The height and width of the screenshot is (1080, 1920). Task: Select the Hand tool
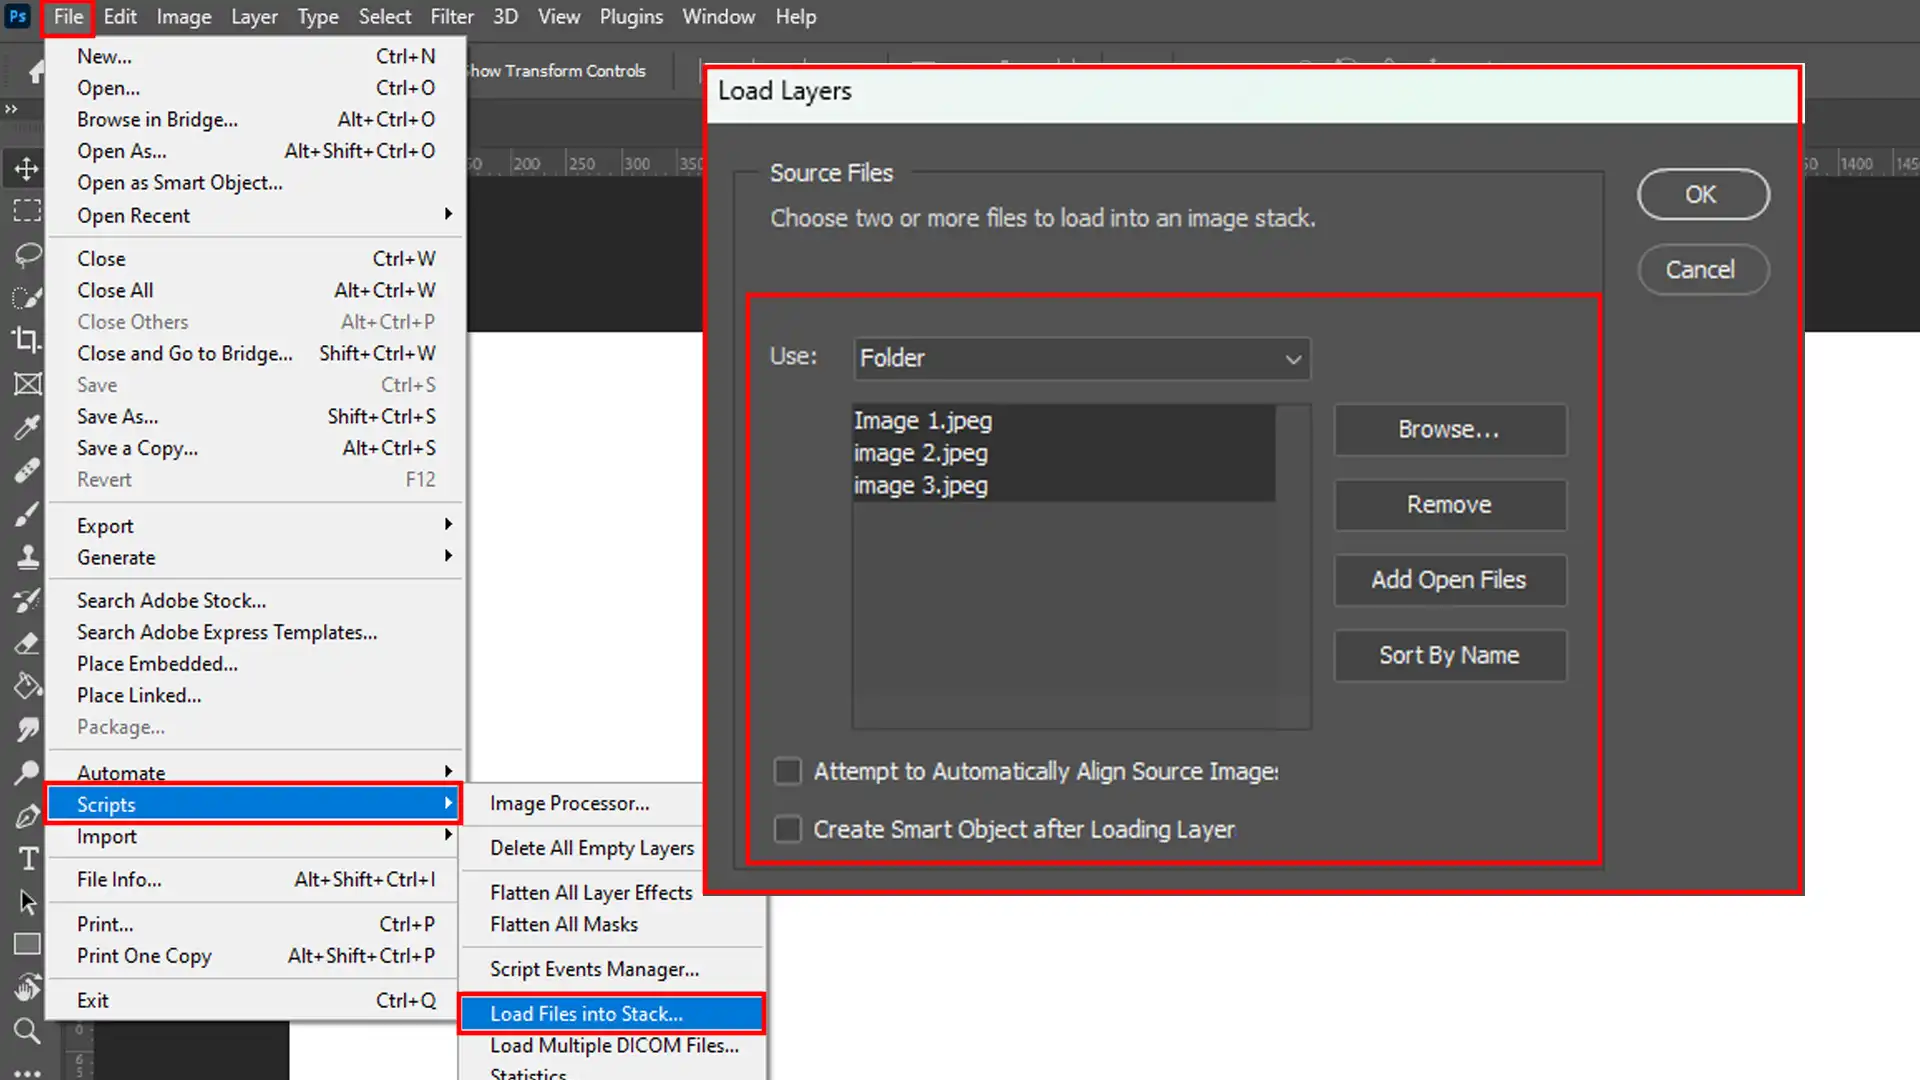(x=27, y=988)
